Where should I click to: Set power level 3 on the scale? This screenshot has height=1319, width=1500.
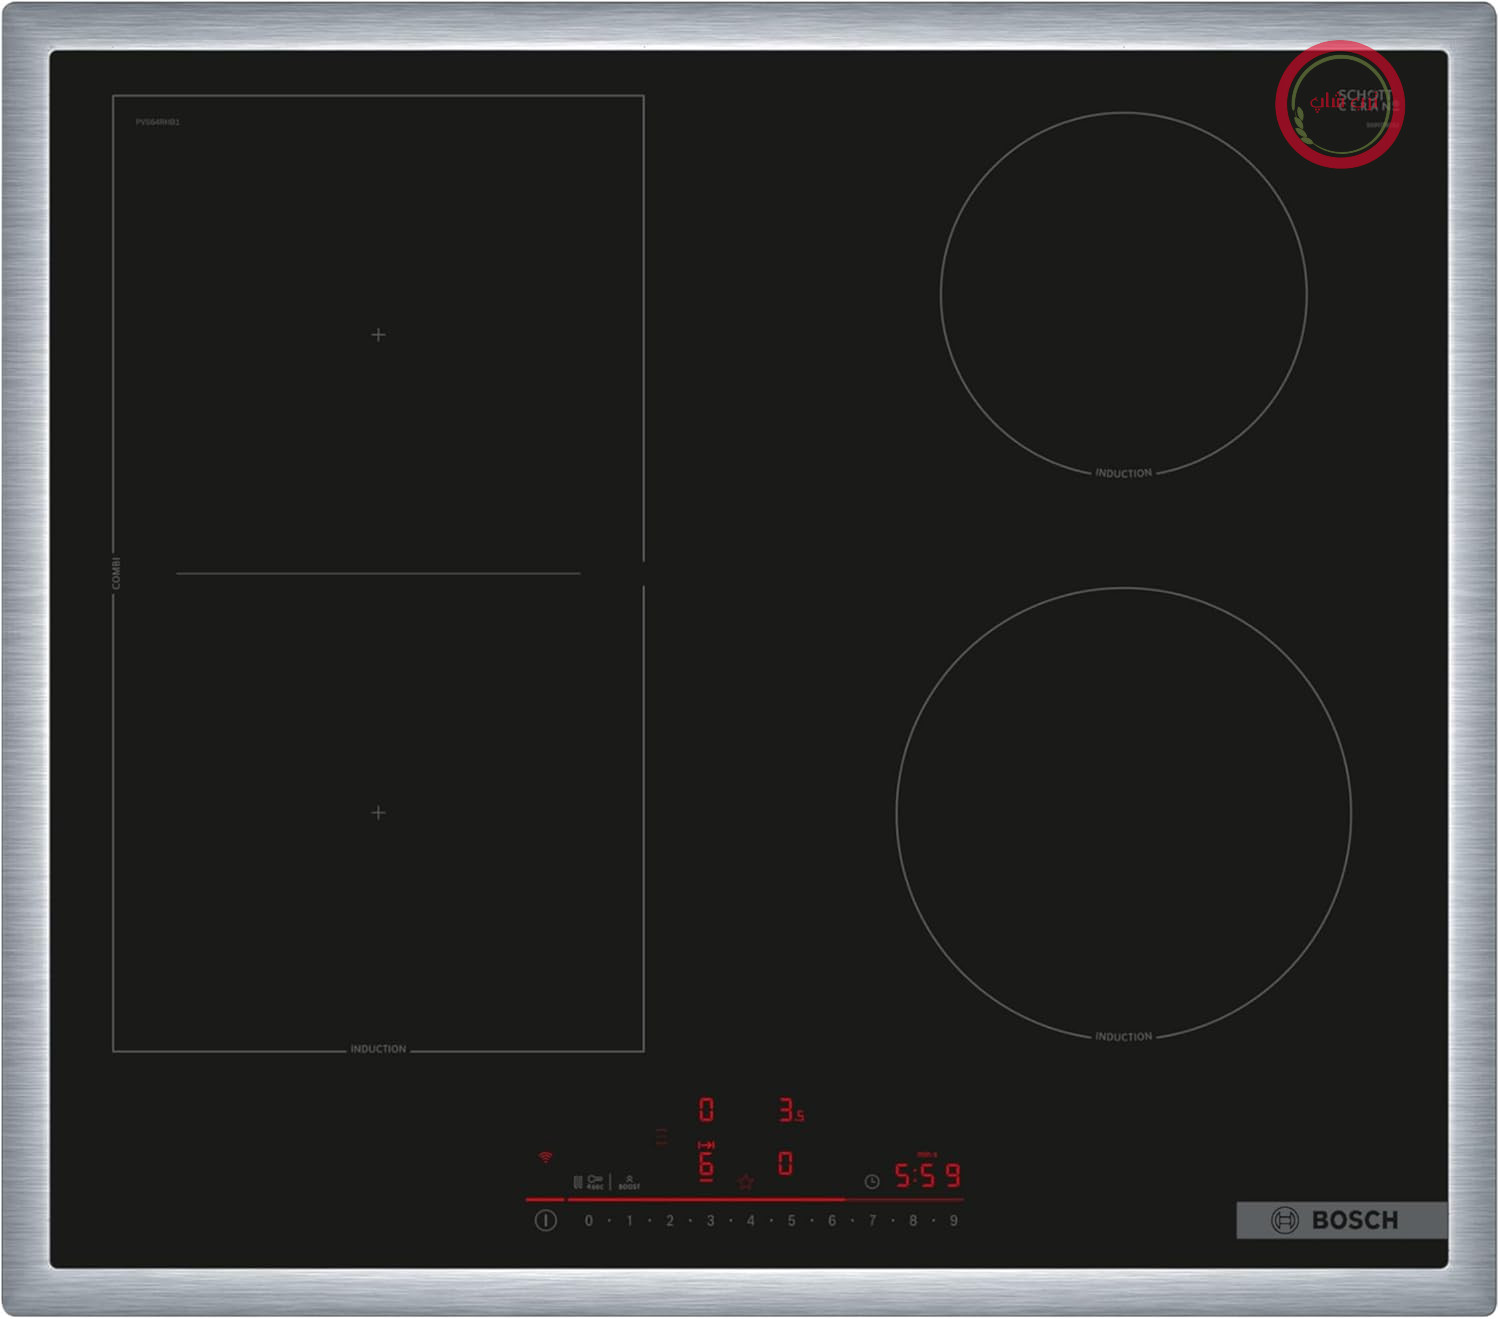pyautogui.click(x=710, y=1221)
